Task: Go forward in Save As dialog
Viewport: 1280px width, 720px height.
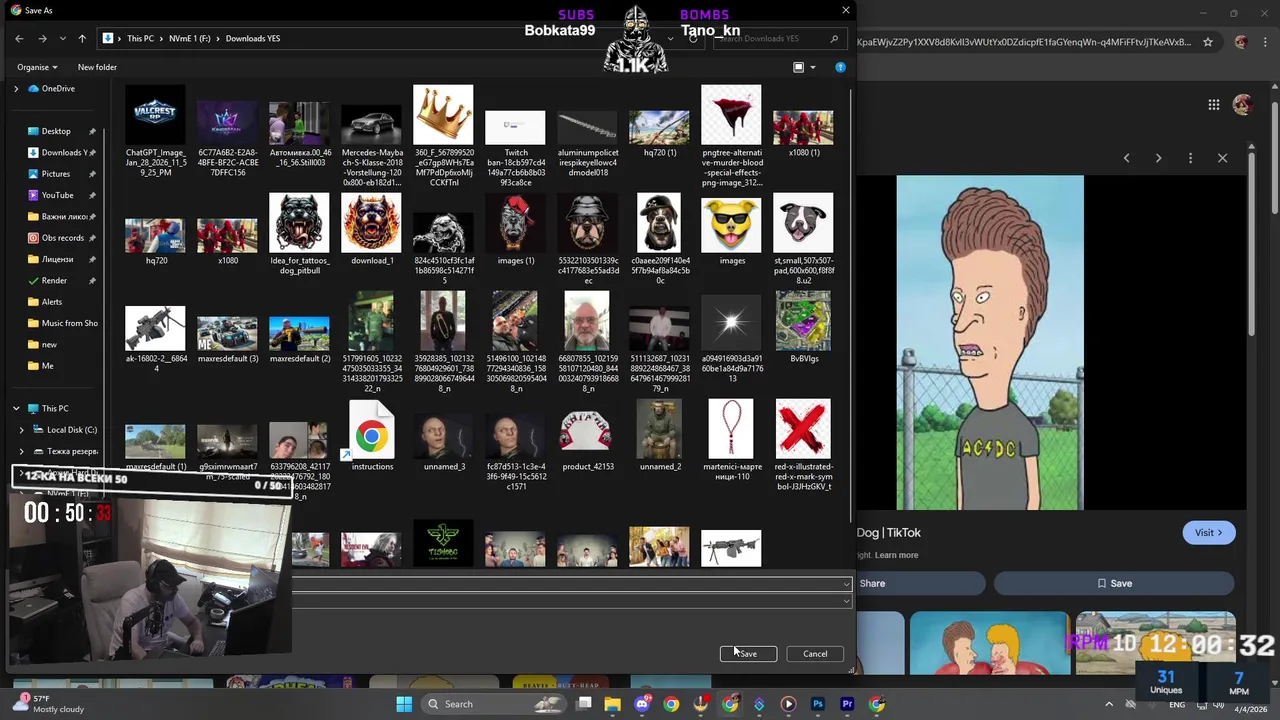Action: 42,38
